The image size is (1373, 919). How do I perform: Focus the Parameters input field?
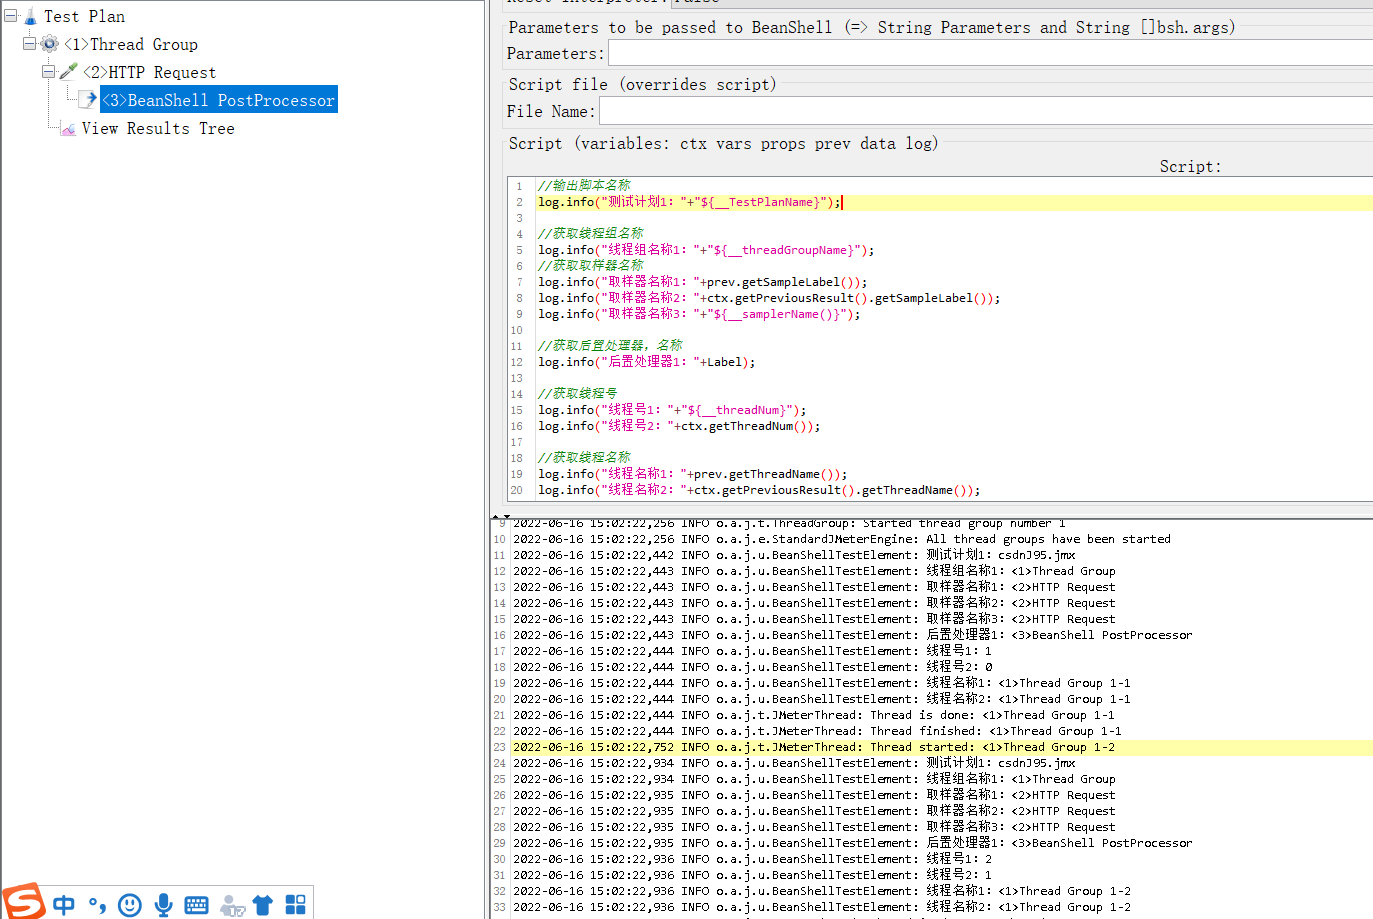tap(990, 54)
